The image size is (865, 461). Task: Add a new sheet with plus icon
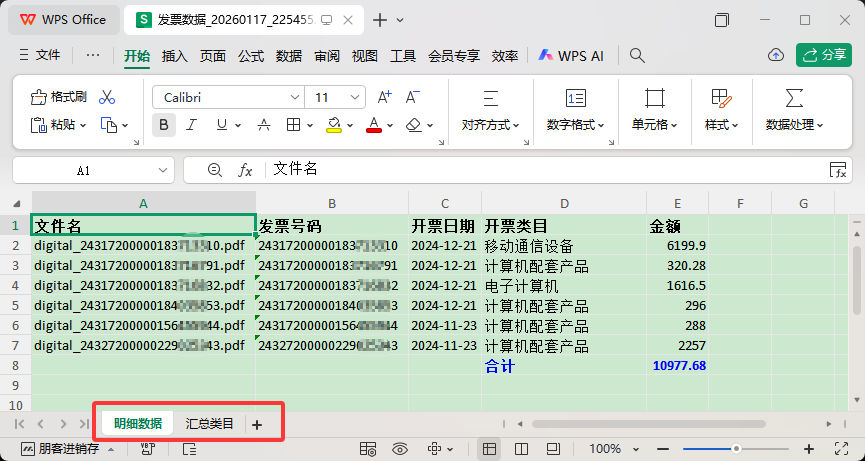coord(257,425)
